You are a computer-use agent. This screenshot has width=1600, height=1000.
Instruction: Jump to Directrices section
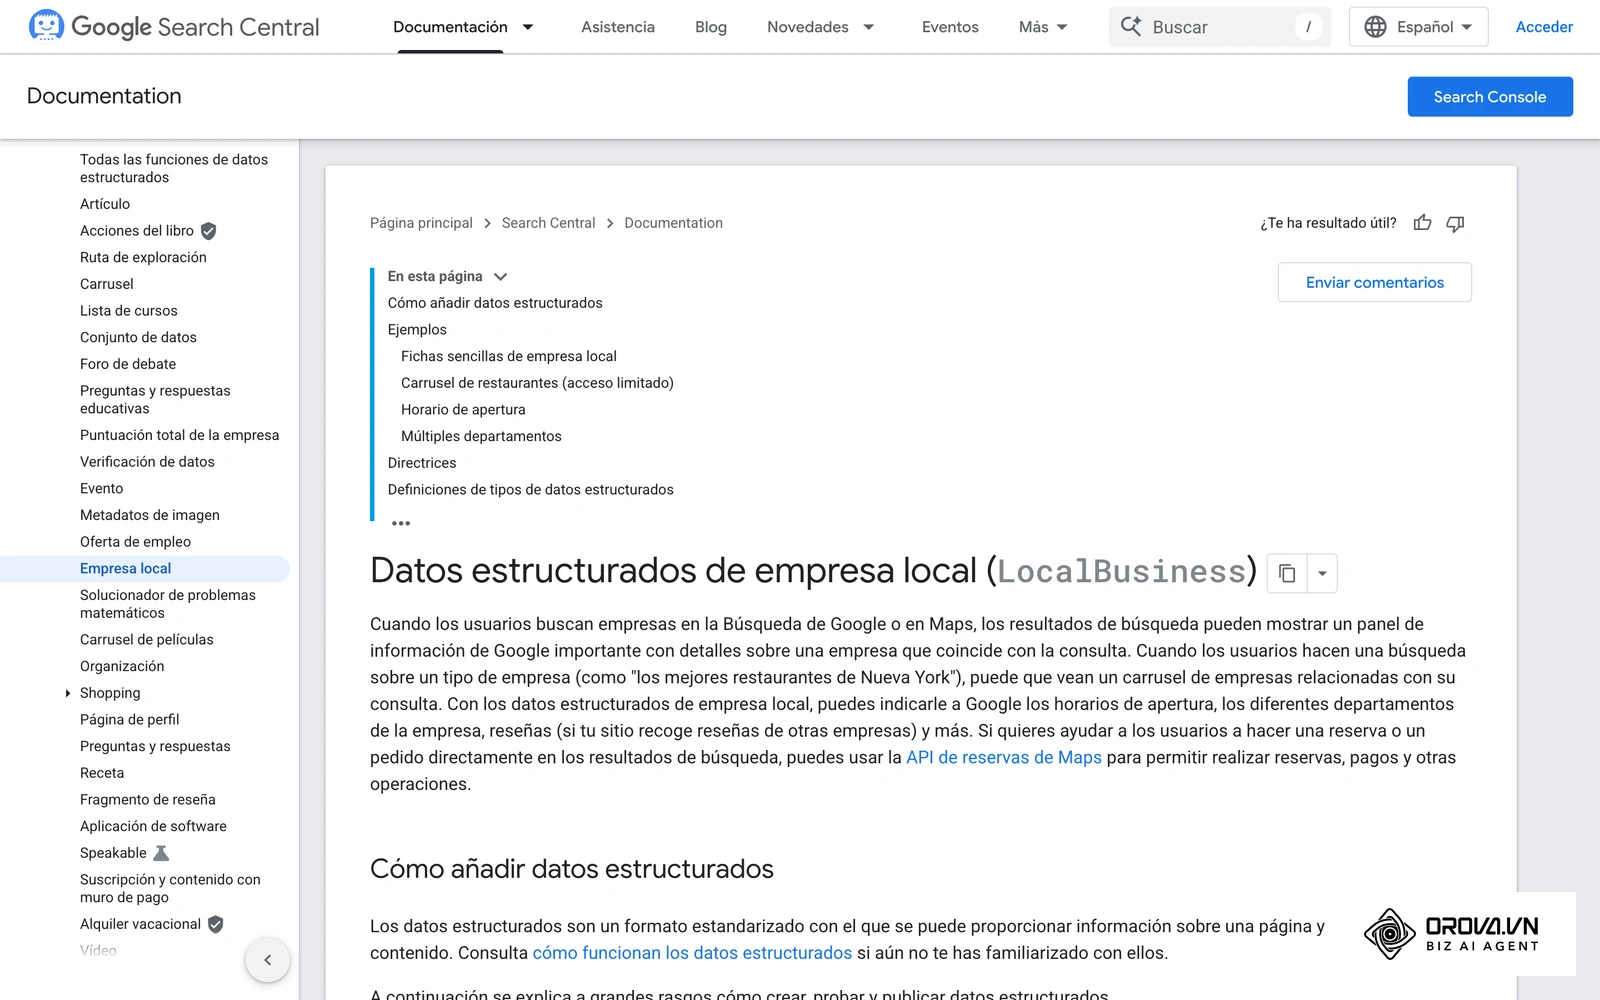tap(422, 463)
